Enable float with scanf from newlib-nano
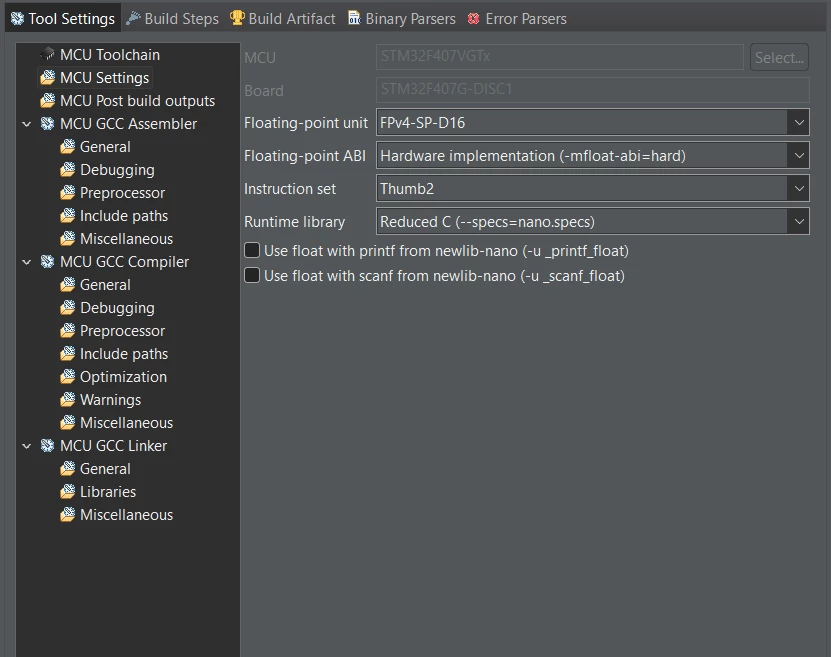This screenshot has width=831, height=657. click(252, 275)
